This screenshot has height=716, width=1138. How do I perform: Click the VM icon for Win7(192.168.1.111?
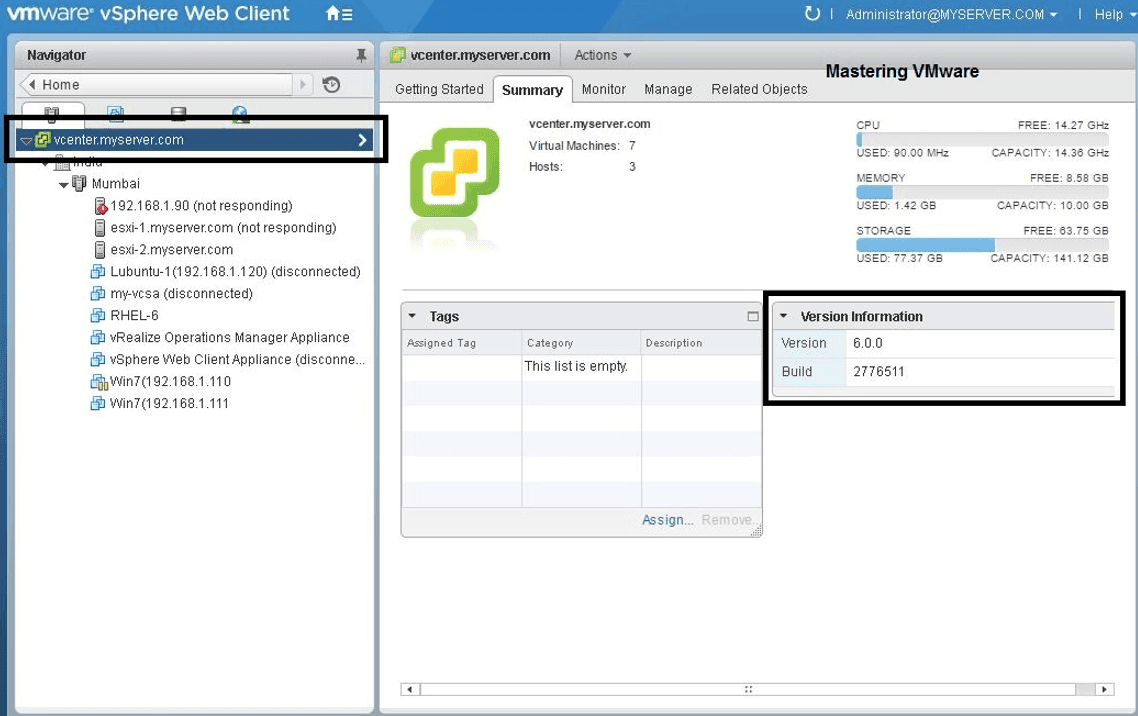click(98, 403)
